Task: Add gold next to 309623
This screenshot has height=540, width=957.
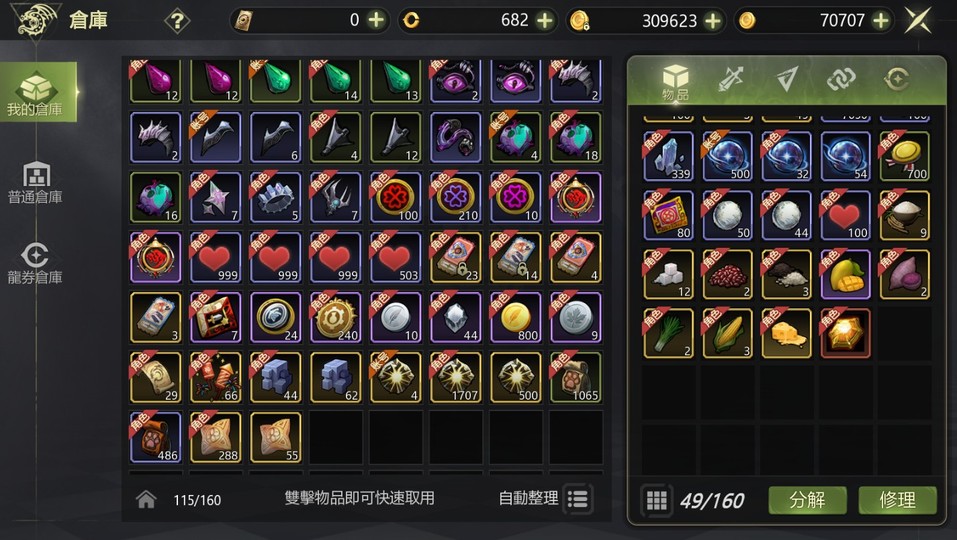Action: coord(712,21)
